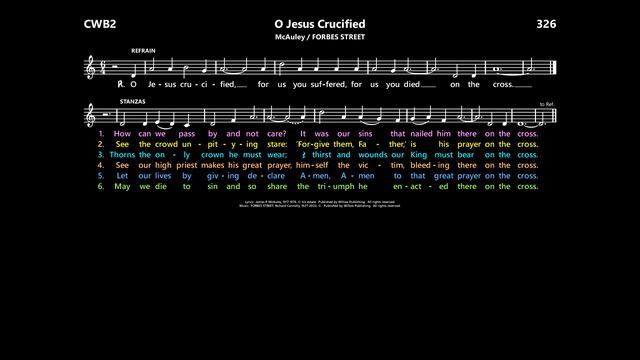Click the final word "cross." of stanza 6
Image resolution: width=640 pixels, height=360 pixels.
528,187
